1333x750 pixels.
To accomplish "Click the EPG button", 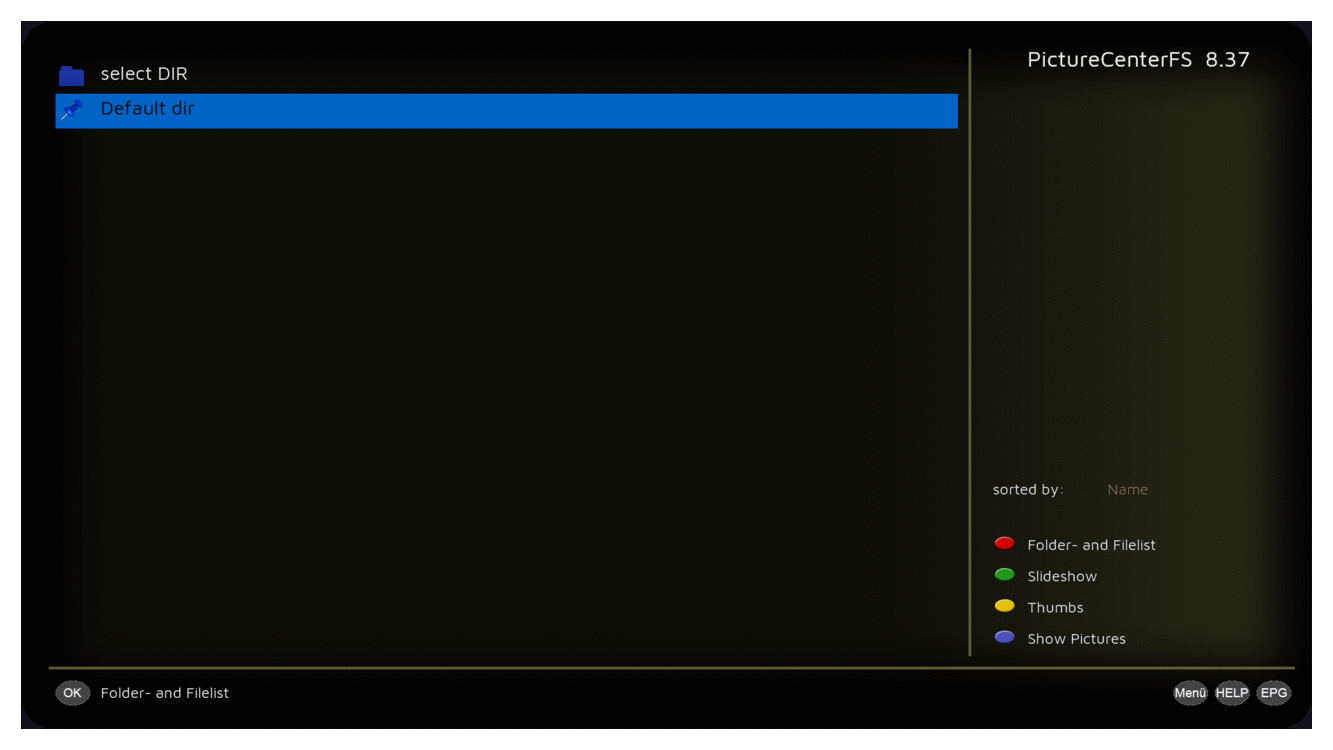I will point(1274,693).
